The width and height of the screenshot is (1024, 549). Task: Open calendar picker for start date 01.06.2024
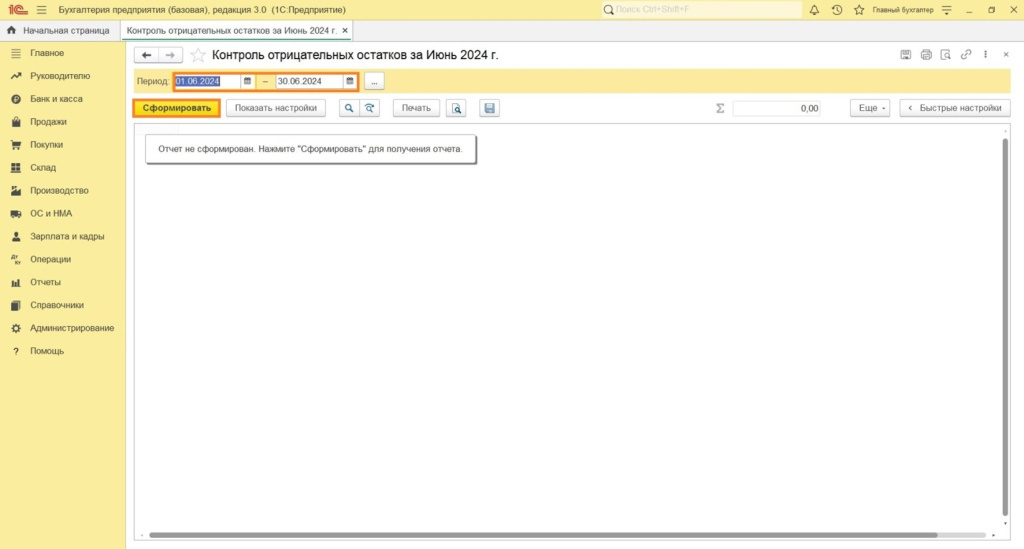click(x=247, y=81)
